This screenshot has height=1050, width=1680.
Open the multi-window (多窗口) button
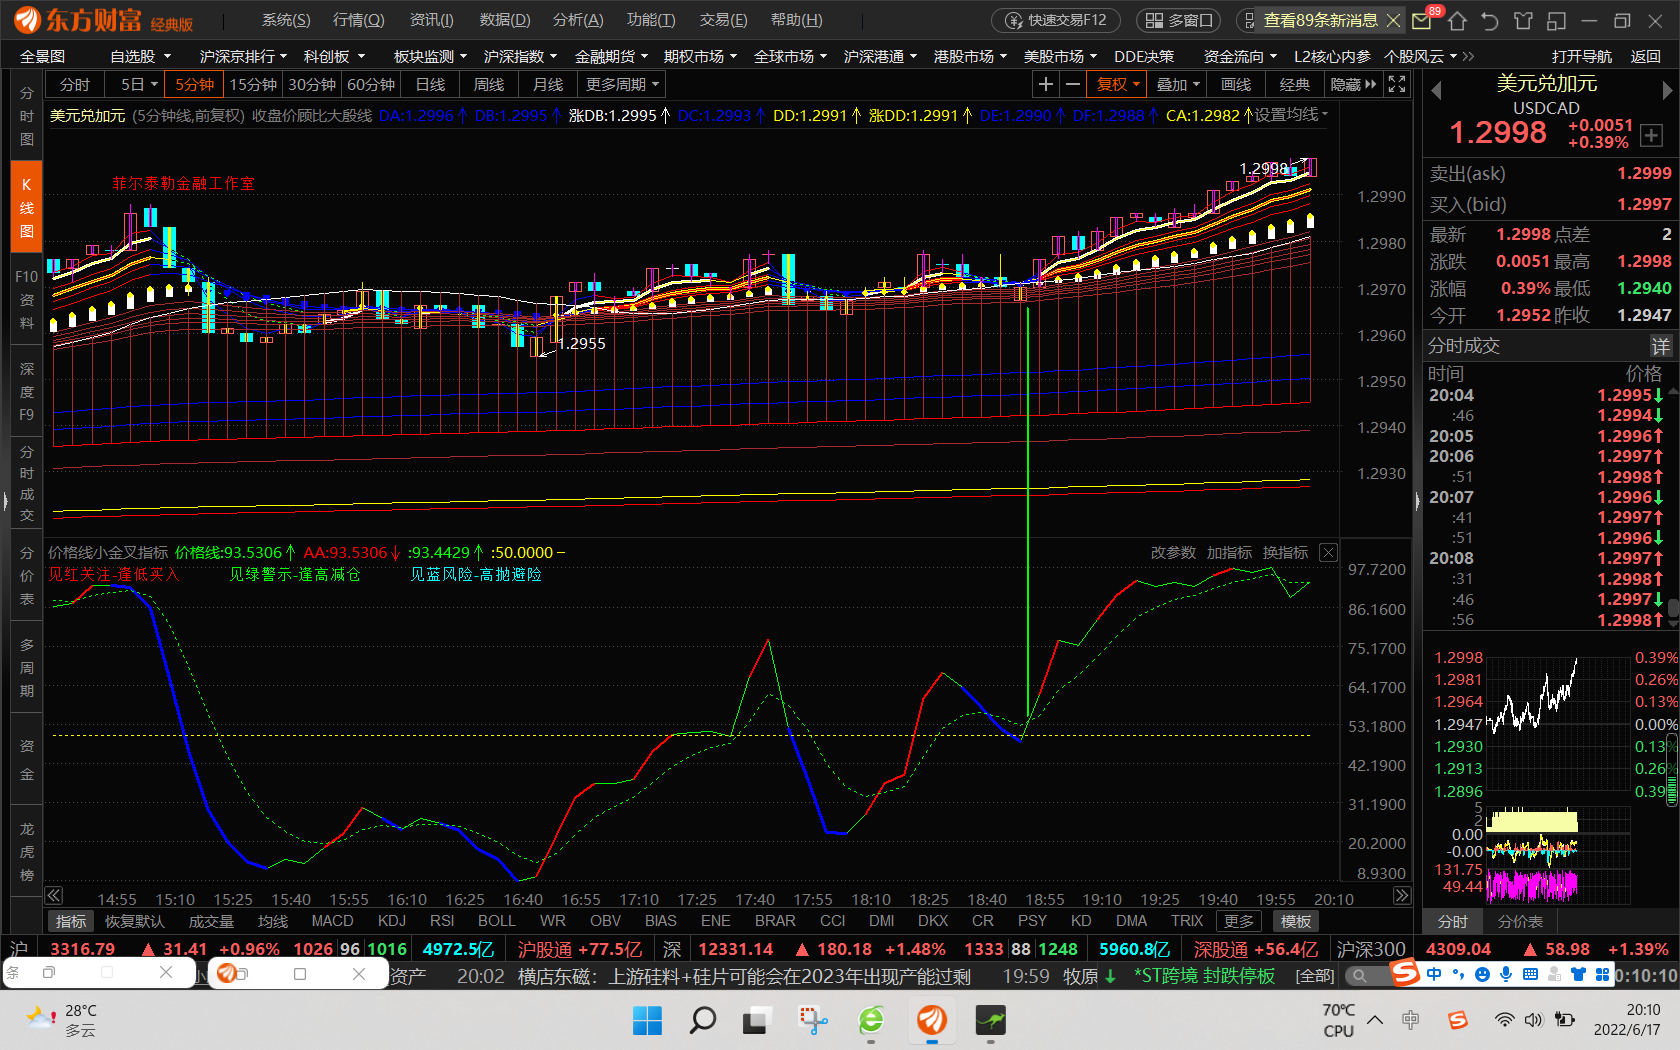(x=1179, y=20)
